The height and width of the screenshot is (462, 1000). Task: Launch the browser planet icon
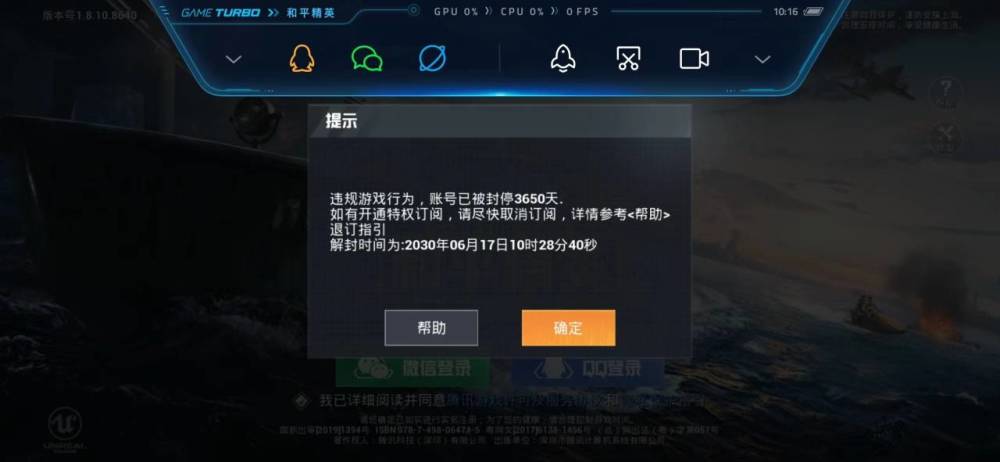[x=432, y=59]
